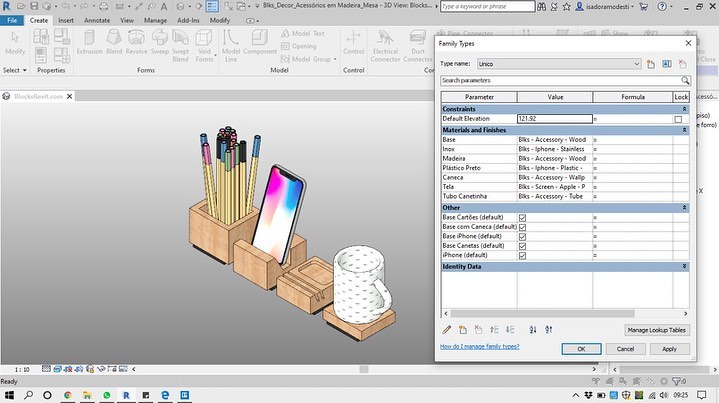Click the view scale 1 : 10
719x403 pixels.
[x=22, y=369]
